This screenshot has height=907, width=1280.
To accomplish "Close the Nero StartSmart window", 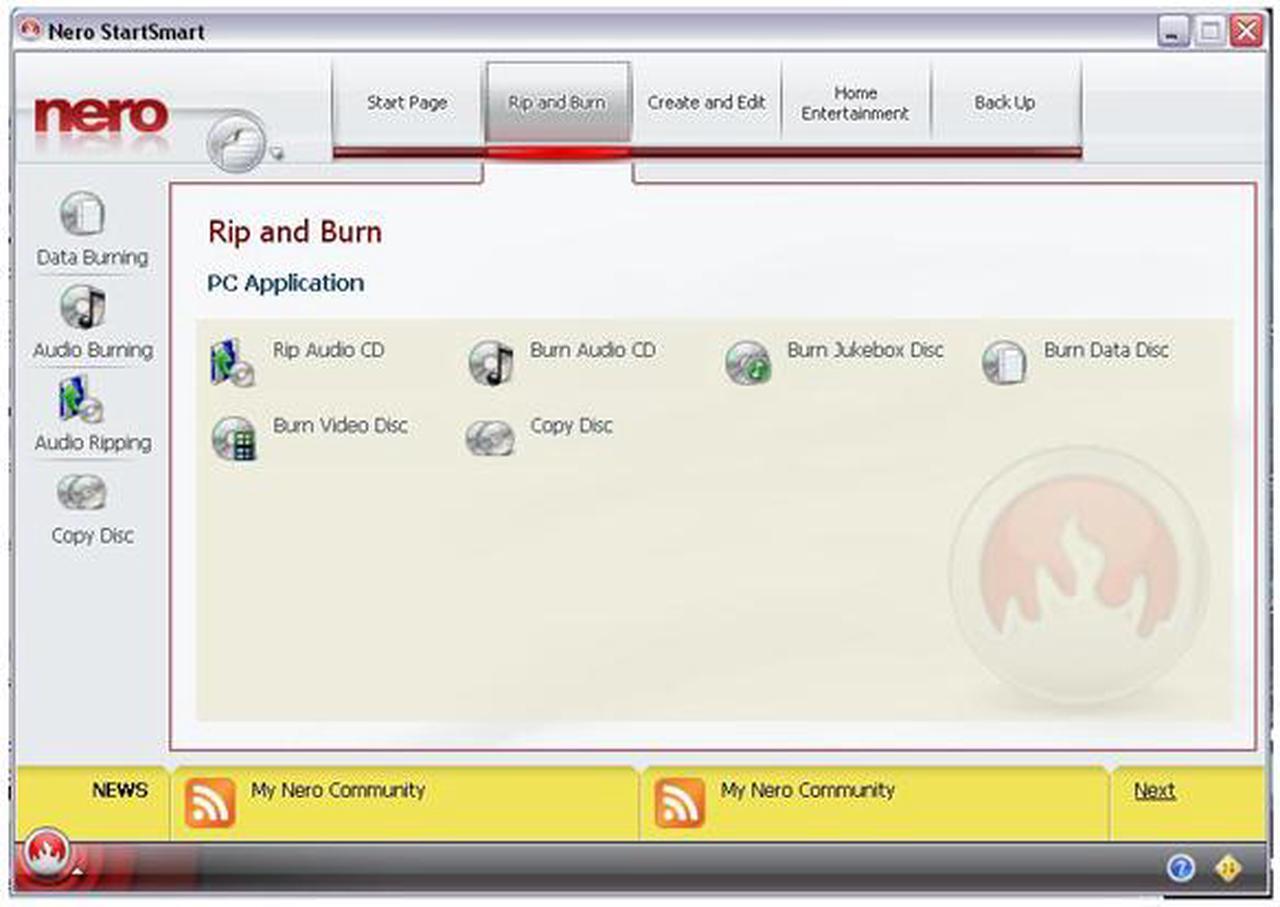I will (1246, 31).
